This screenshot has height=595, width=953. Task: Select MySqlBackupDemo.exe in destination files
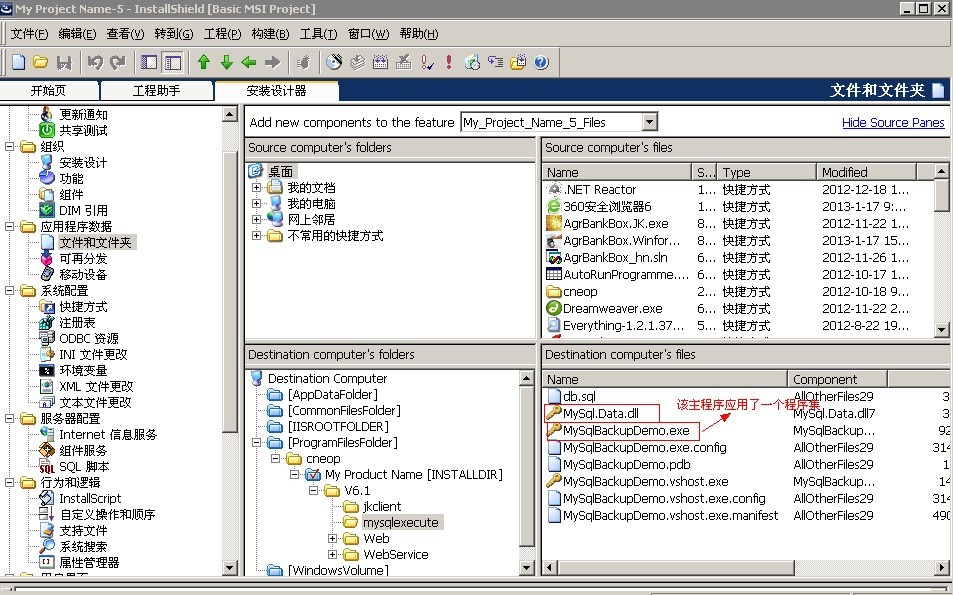626,430
